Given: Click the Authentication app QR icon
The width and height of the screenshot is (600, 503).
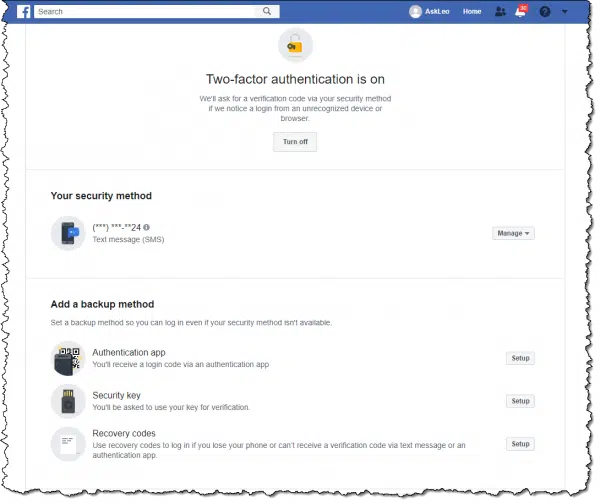Looking at the screenshot, I should coord(68,358).
